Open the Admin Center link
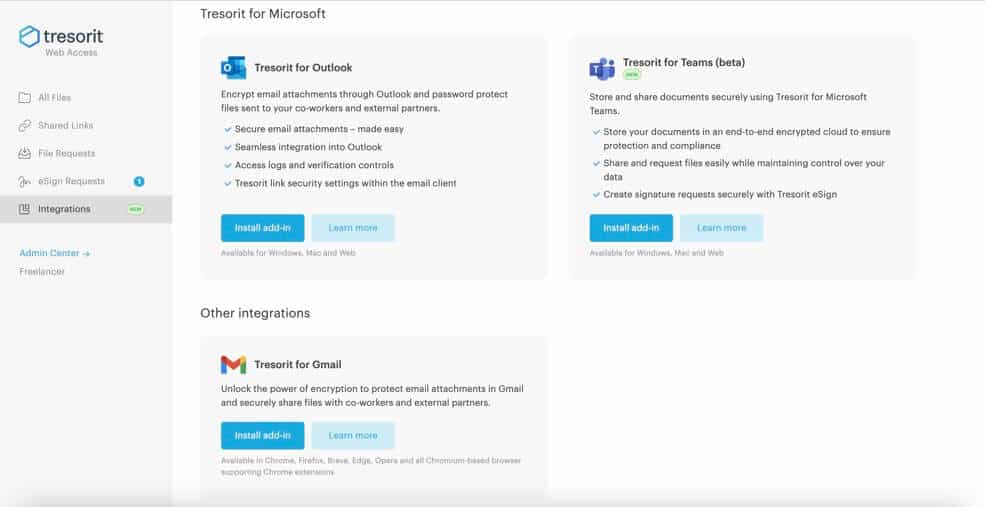 [x=55, y=253]
